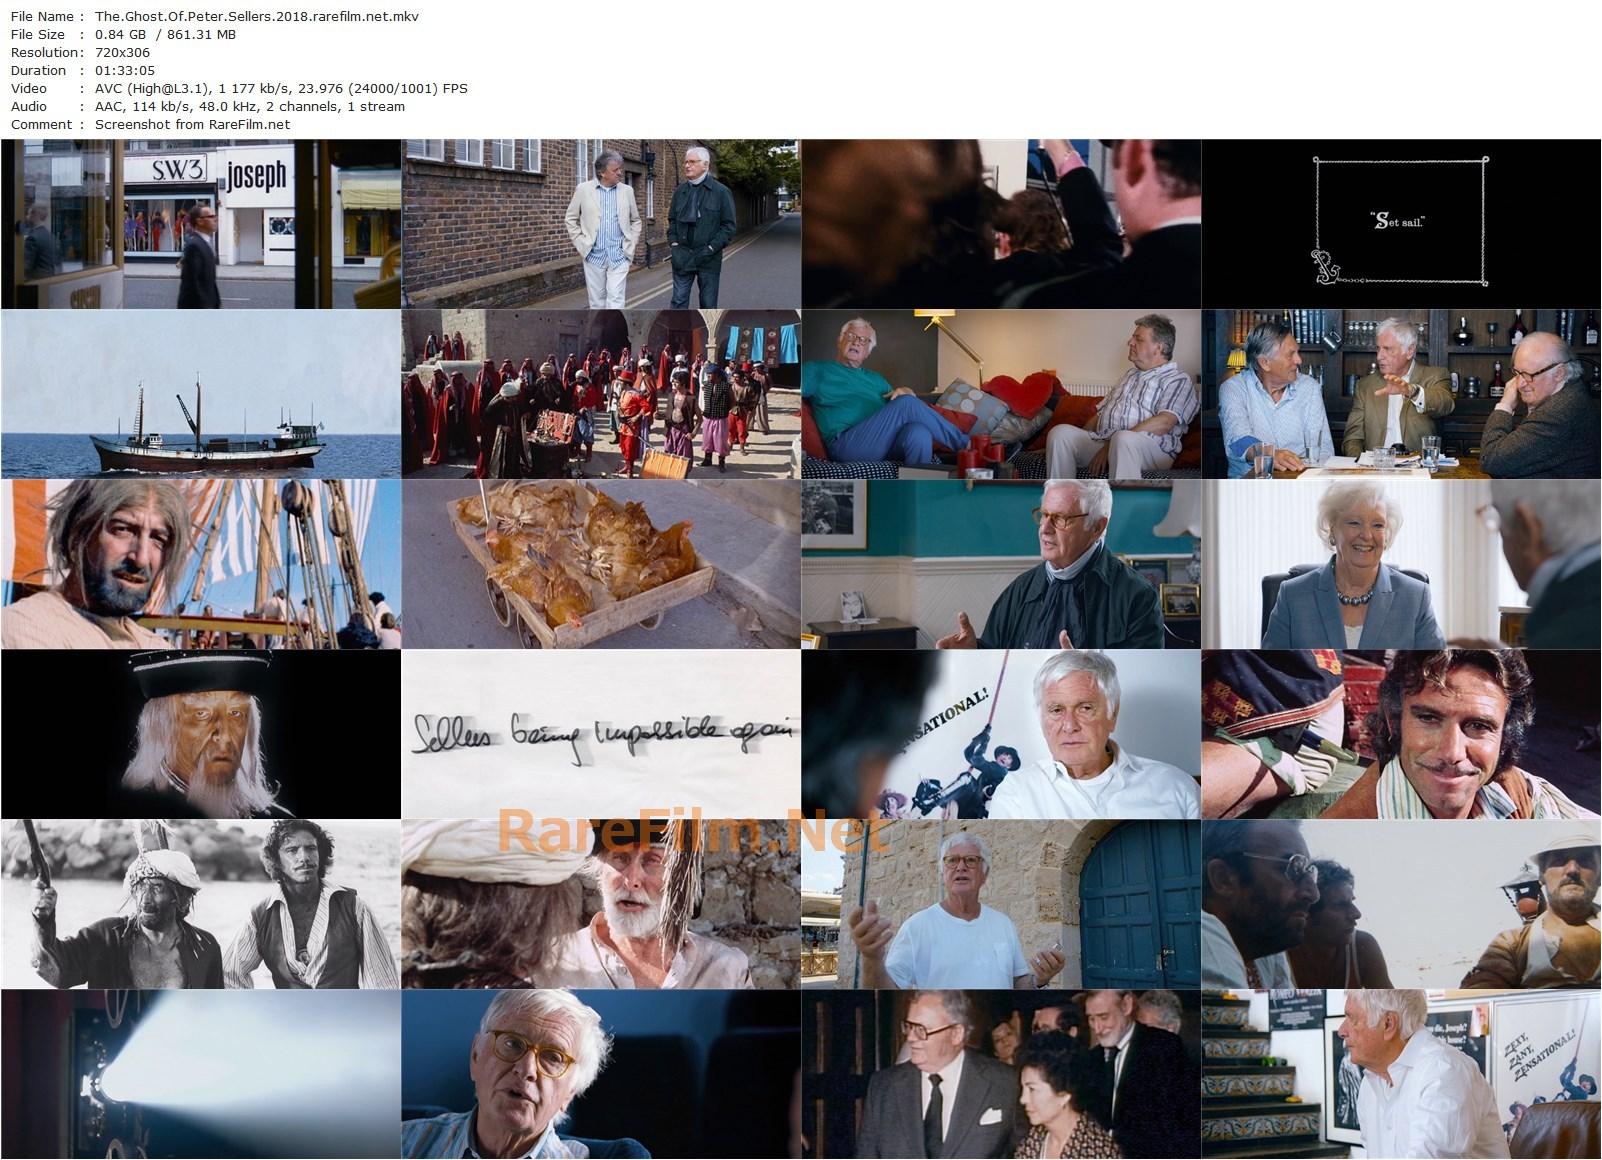1602x1160 pixels.
Task: Select the film projector light beam thumbnail
Action: tap(201, 1074)
